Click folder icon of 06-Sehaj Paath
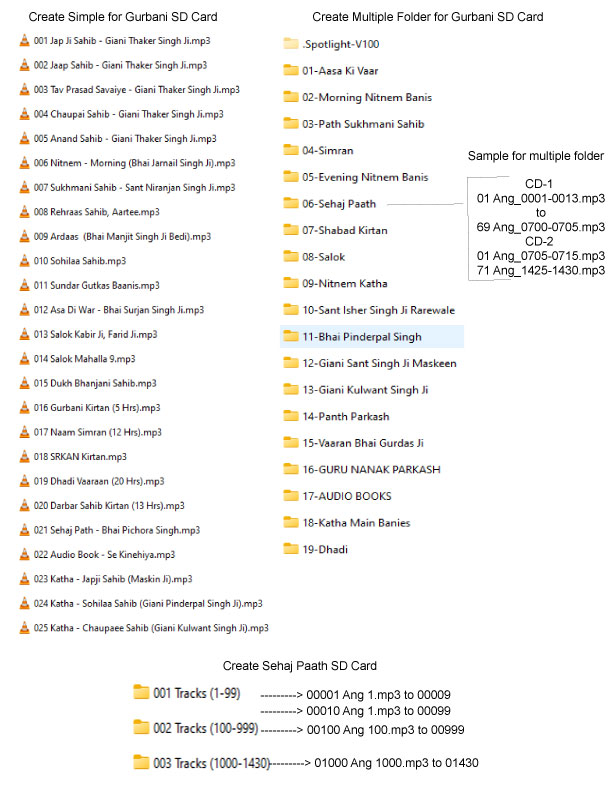Viewport: 612px width, 792px height. click(291, 203)
